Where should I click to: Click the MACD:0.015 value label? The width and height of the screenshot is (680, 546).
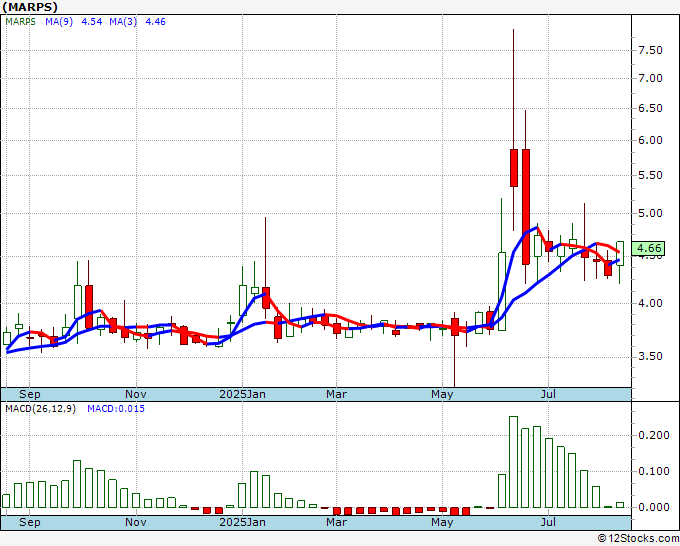point(116,409)
